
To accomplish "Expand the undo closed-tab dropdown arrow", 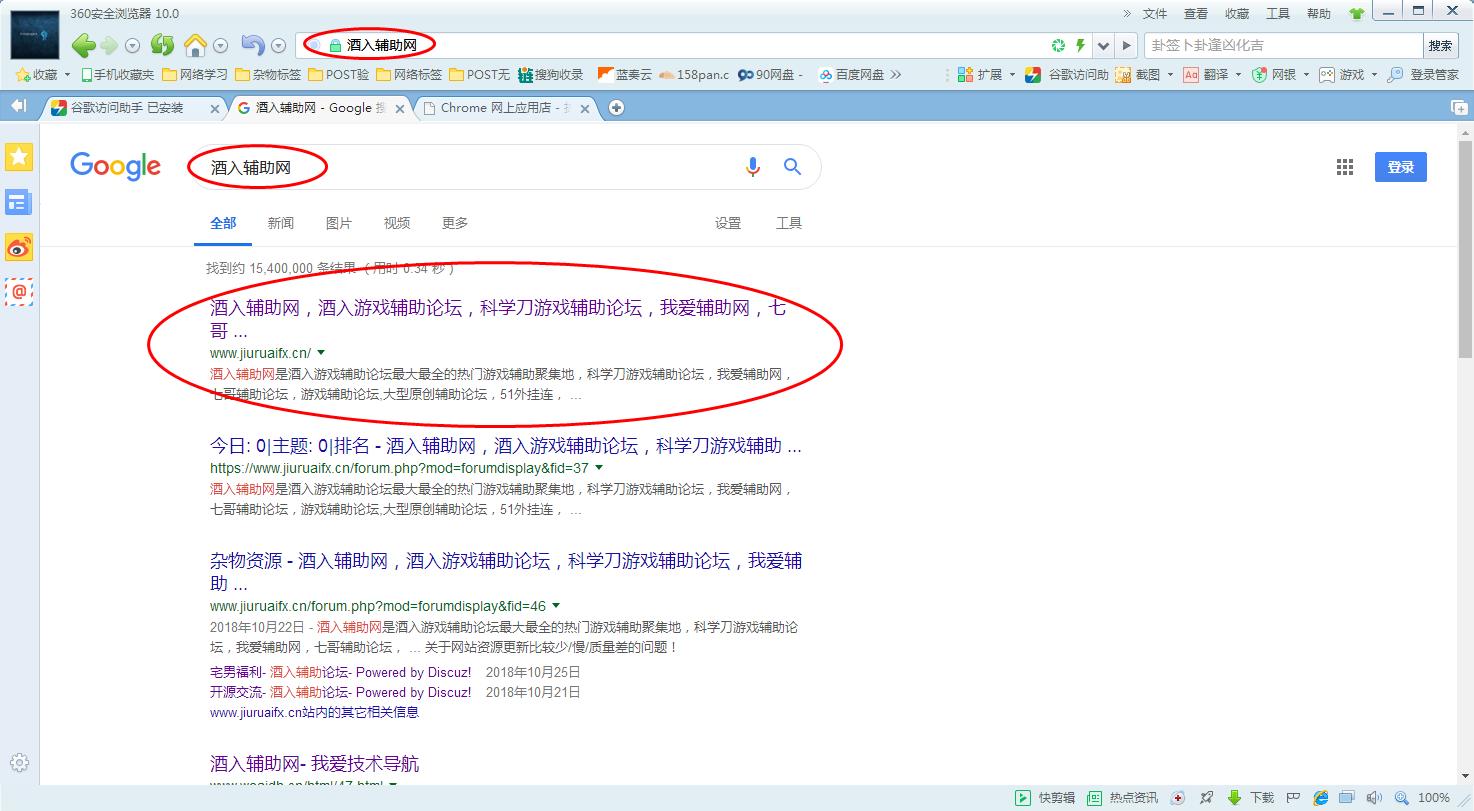I will [279, 46].
